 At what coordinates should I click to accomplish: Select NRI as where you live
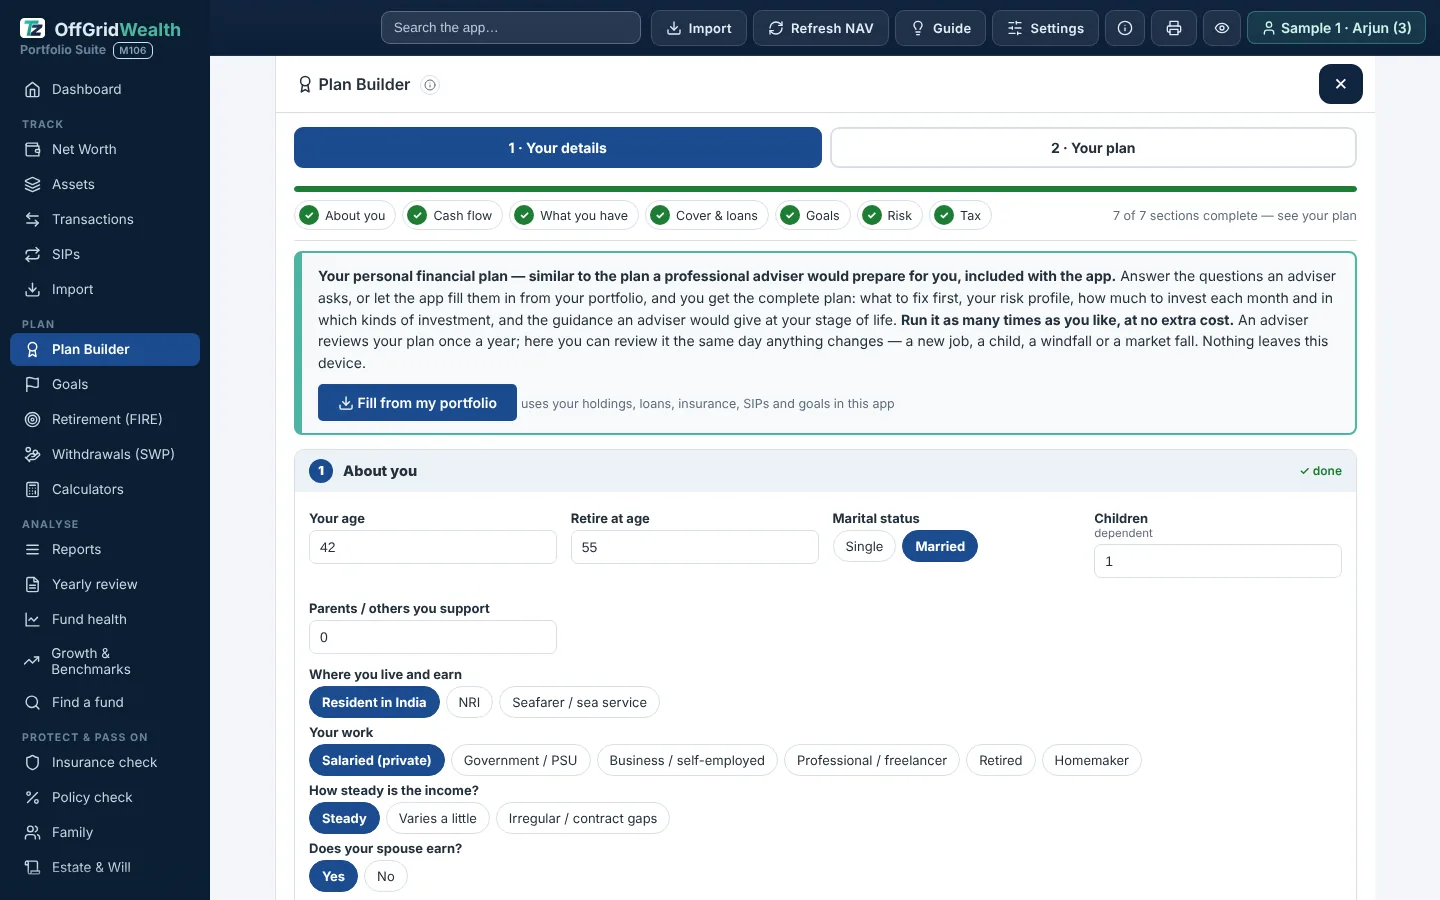click(x=469, y=702)
